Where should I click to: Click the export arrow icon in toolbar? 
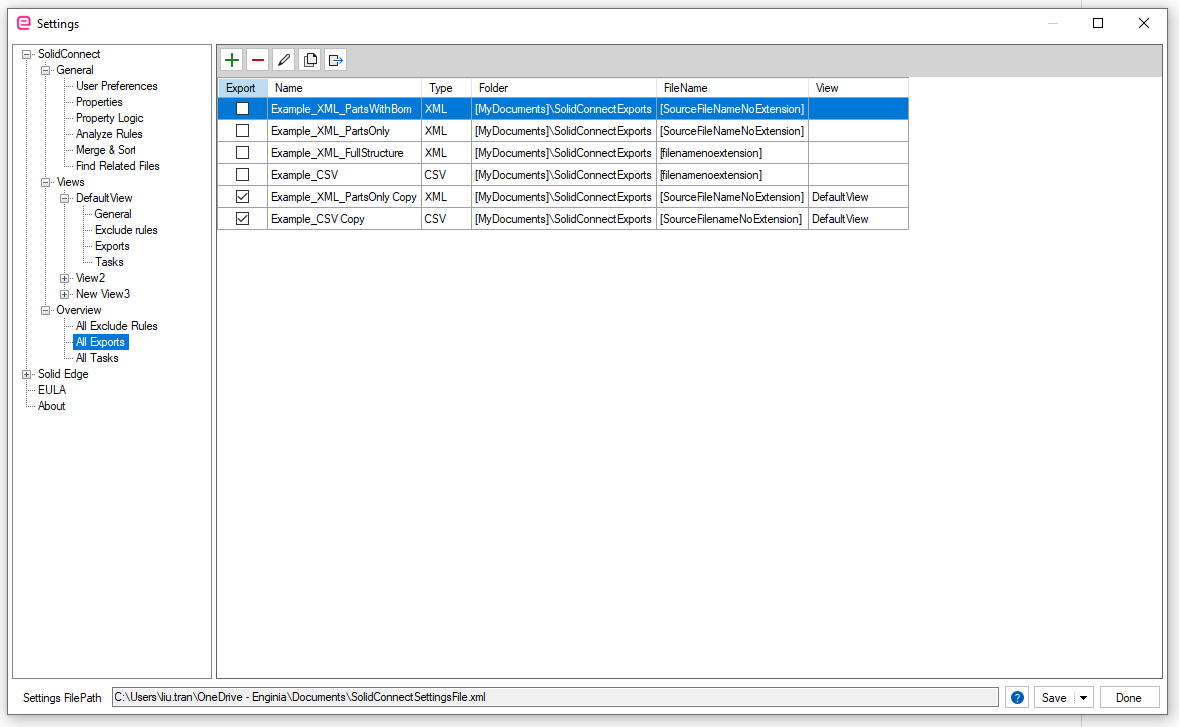coord(335,60)
